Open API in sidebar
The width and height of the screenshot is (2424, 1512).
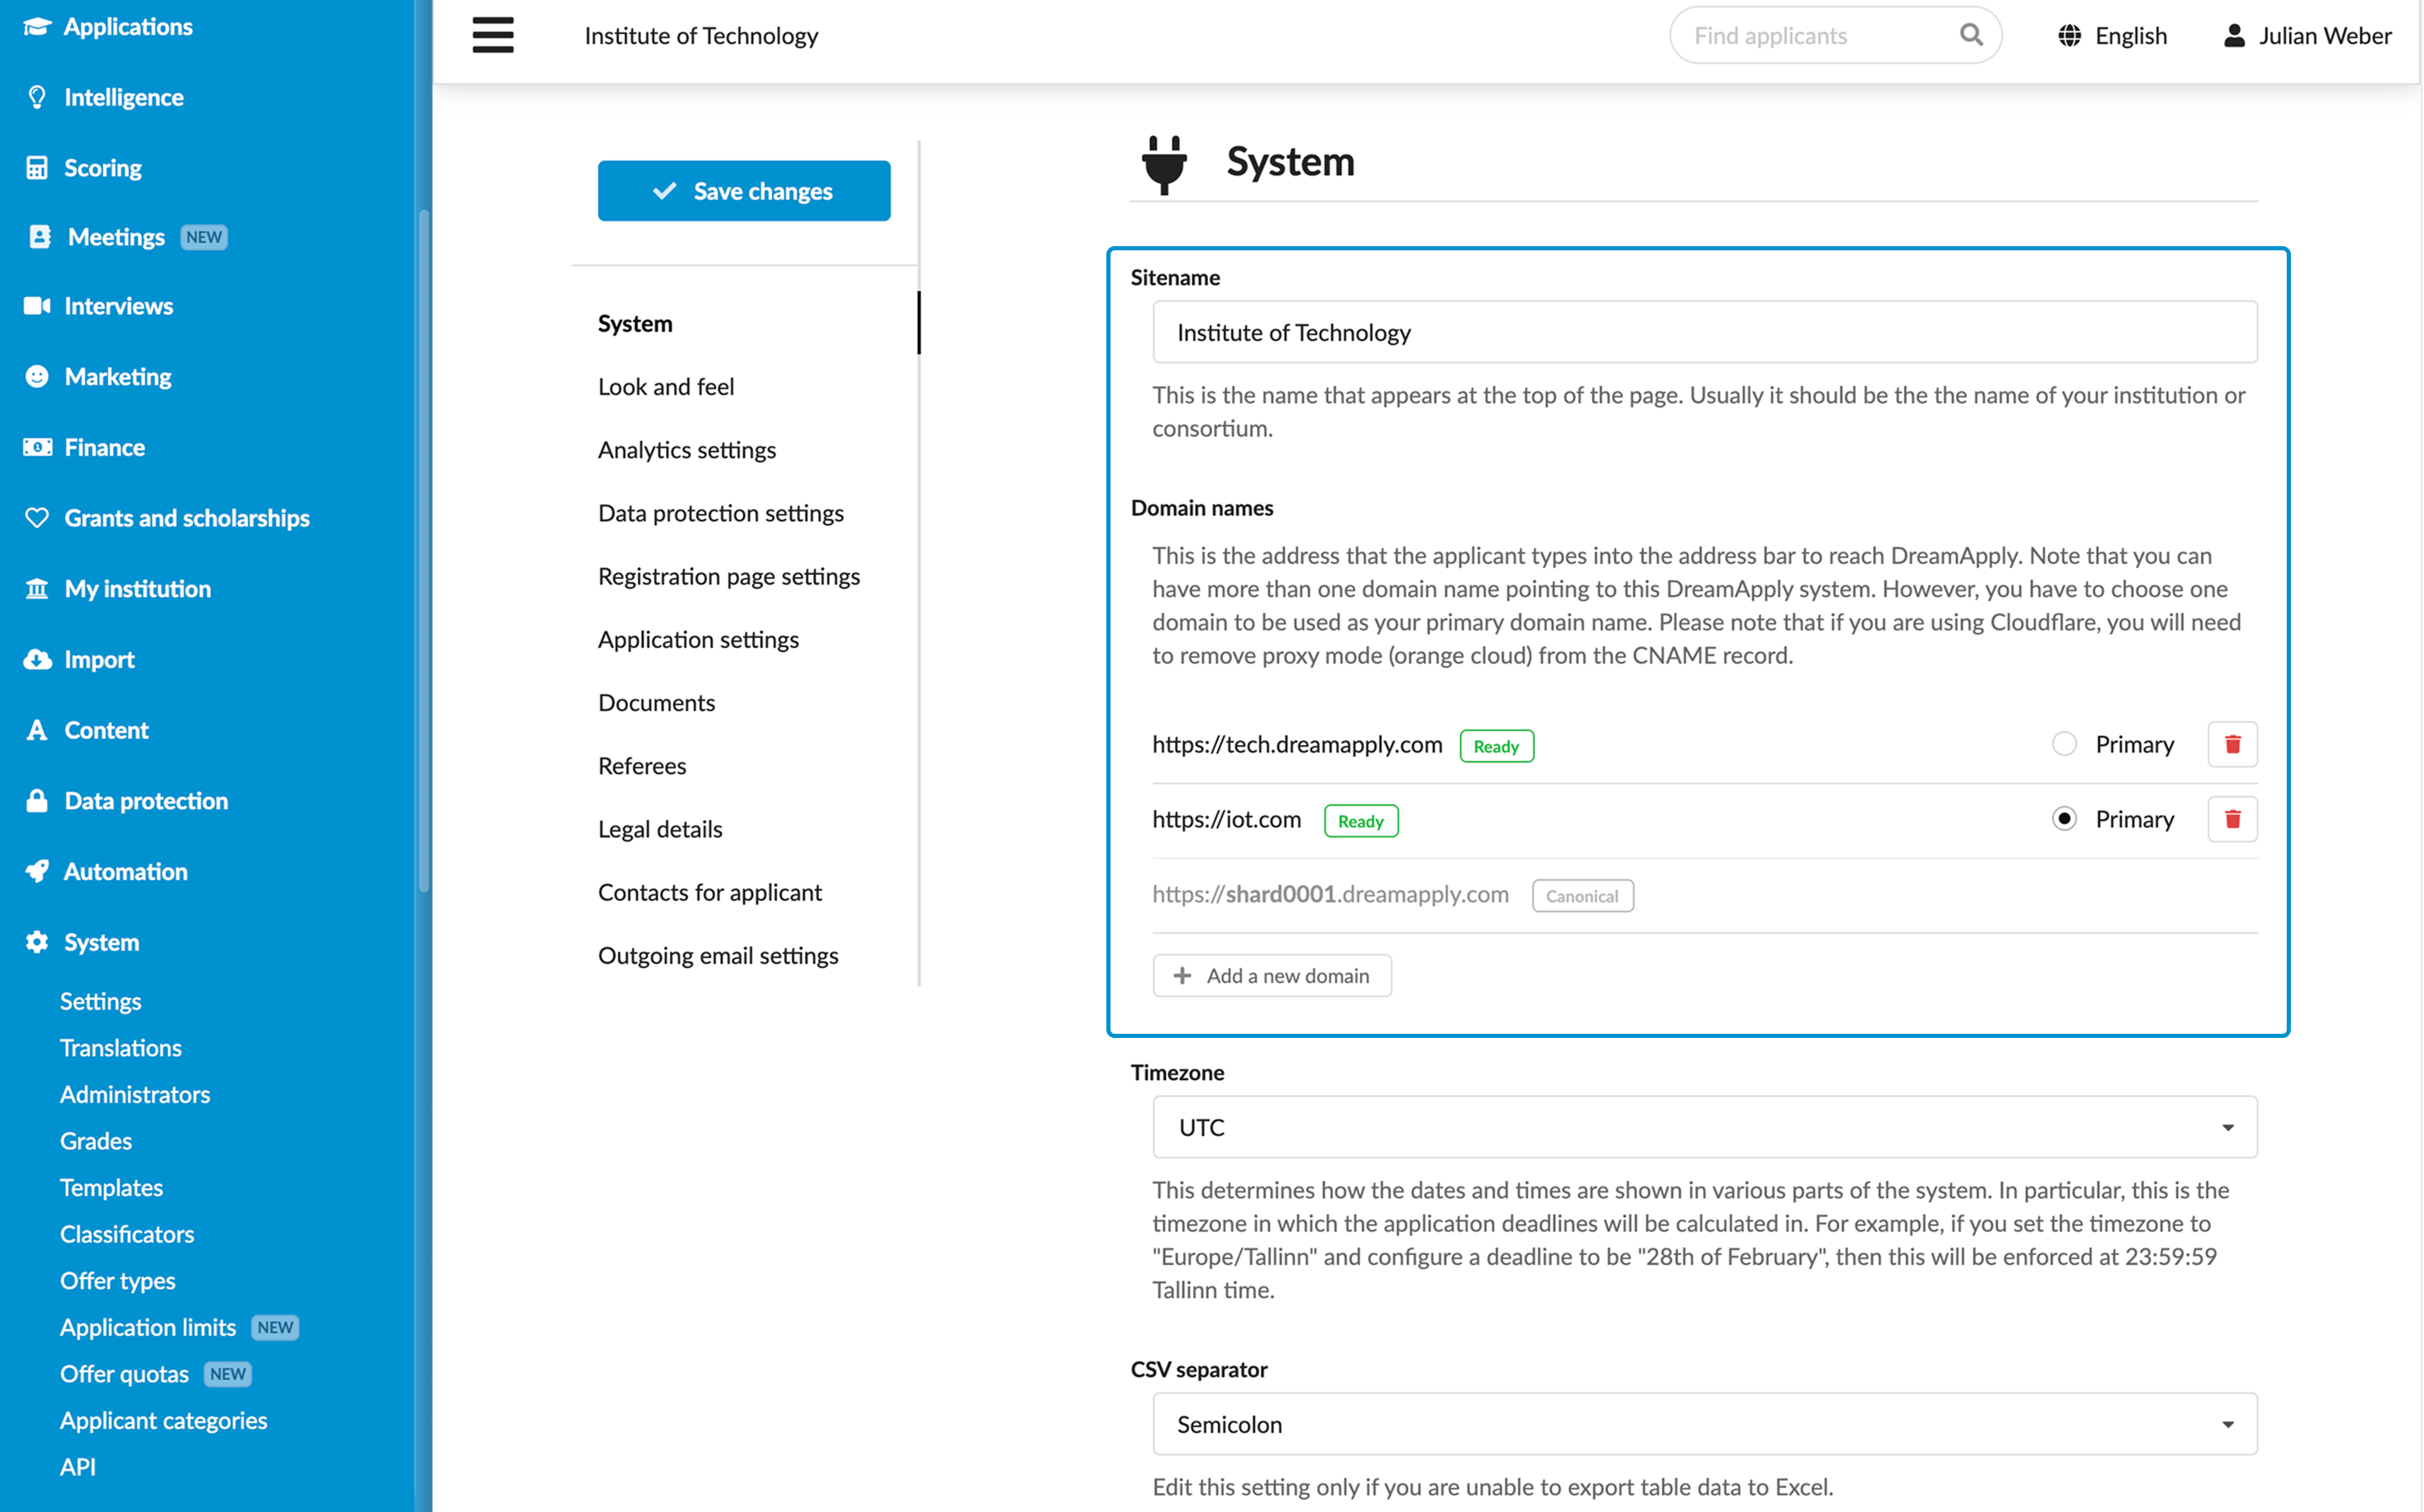coord(78,1467)
